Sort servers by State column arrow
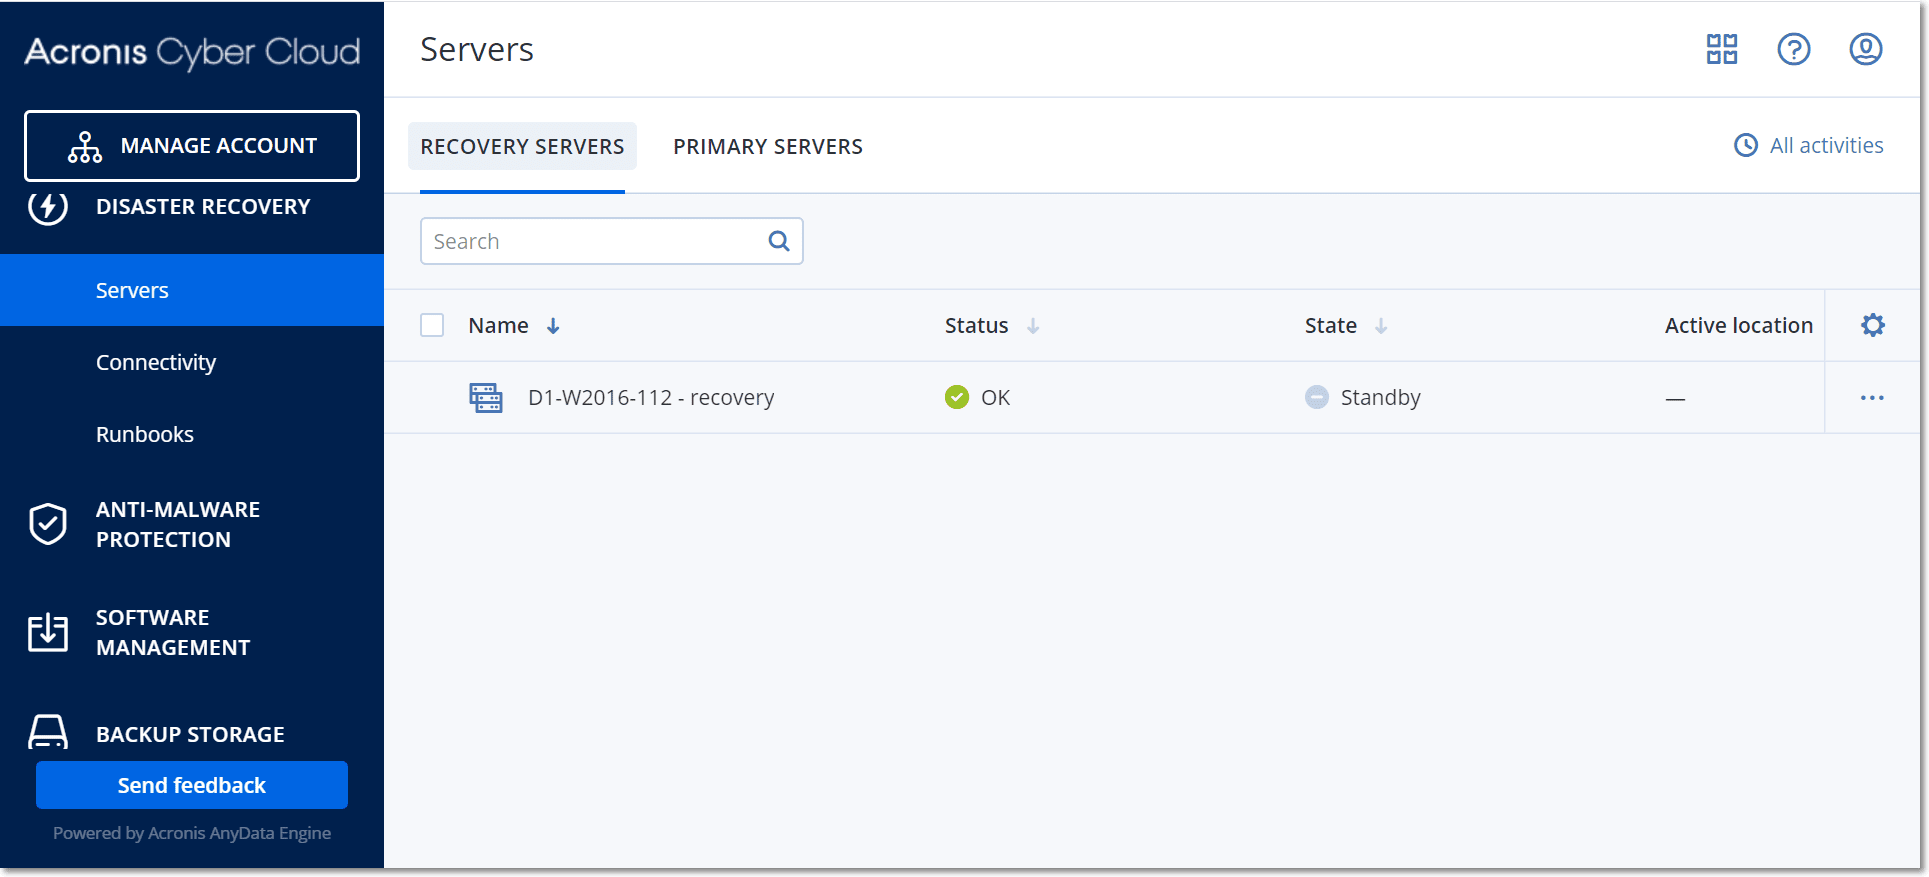1929x877 pixels. 1381,326
